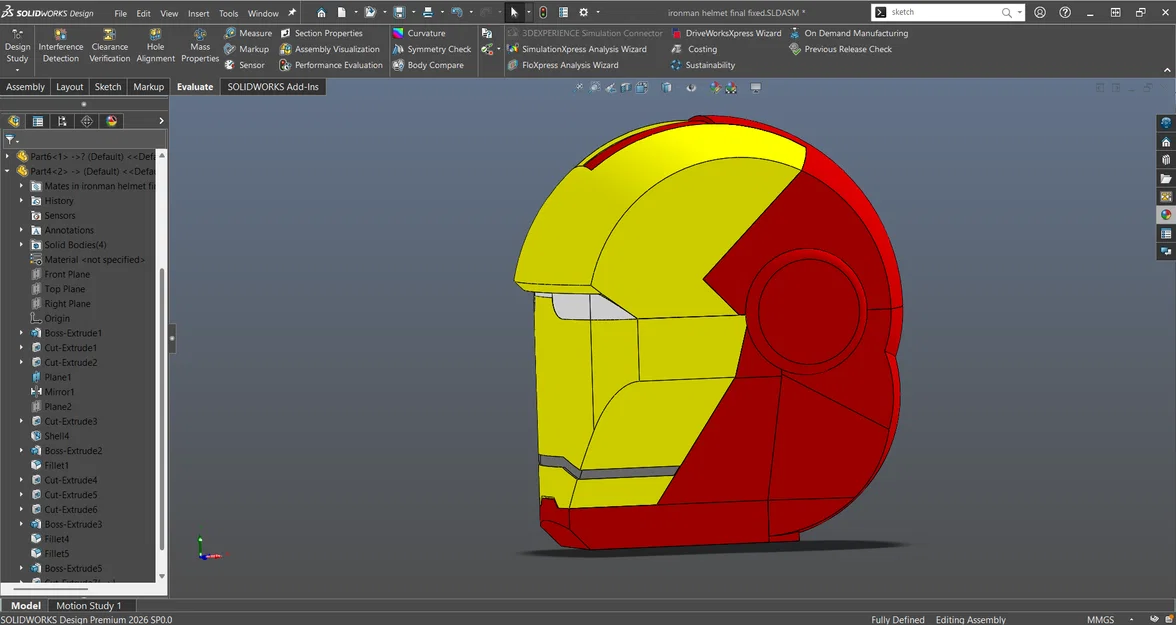Open the Insert menu
This screenshot has height=625, width=1176.
[x=198, y=13]
